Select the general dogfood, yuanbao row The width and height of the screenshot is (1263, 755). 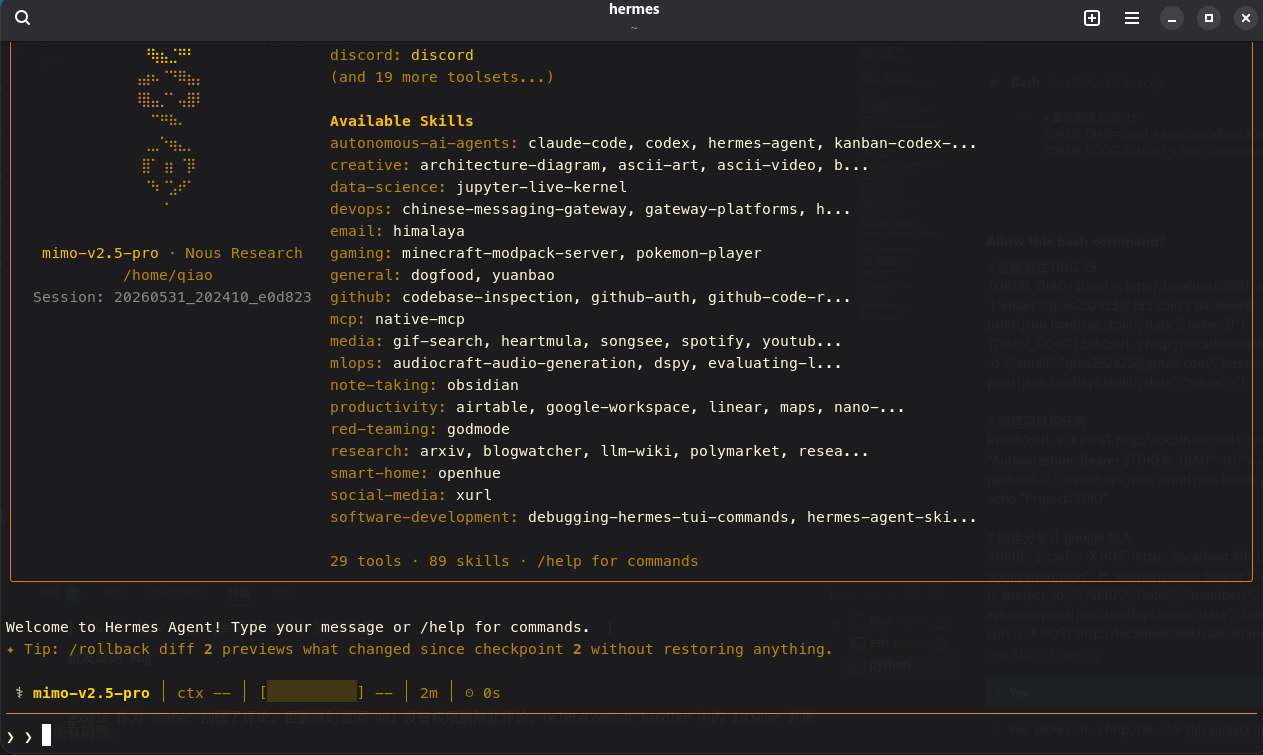tap(442, 275)
